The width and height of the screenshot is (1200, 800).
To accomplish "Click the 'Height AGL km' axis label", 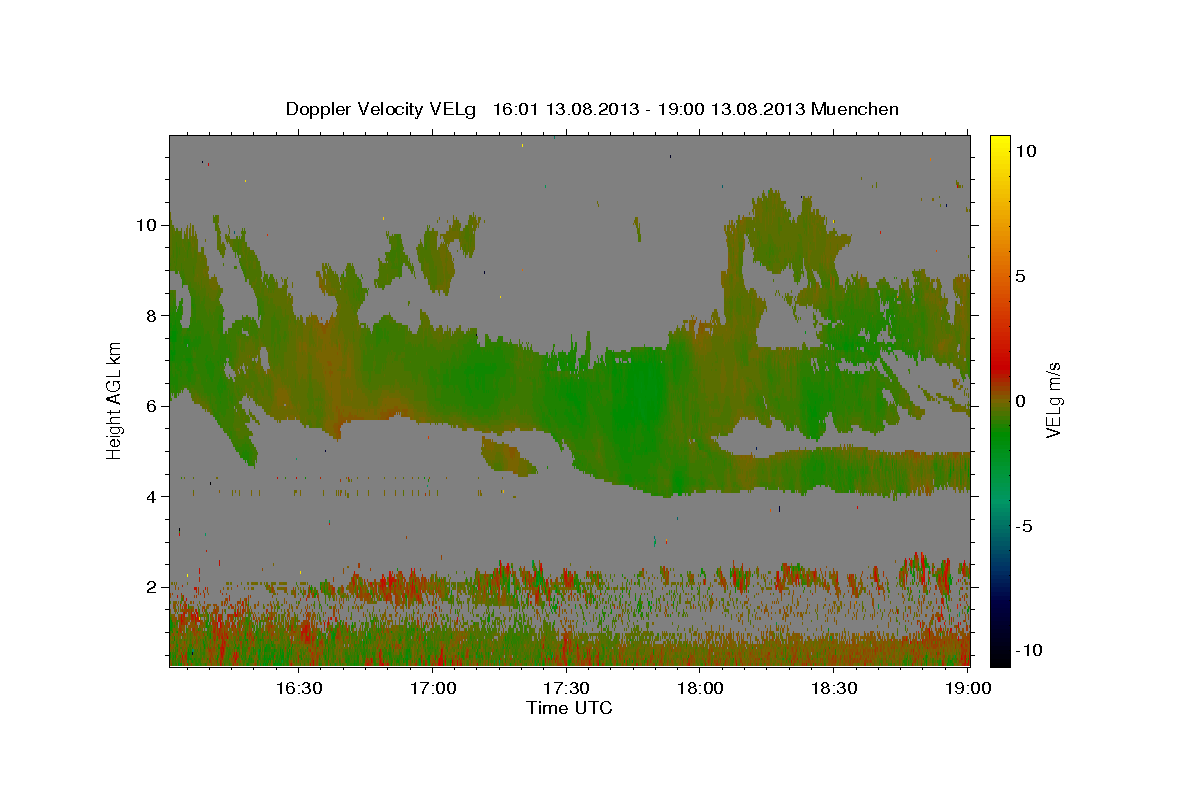I will coord(115,399).
